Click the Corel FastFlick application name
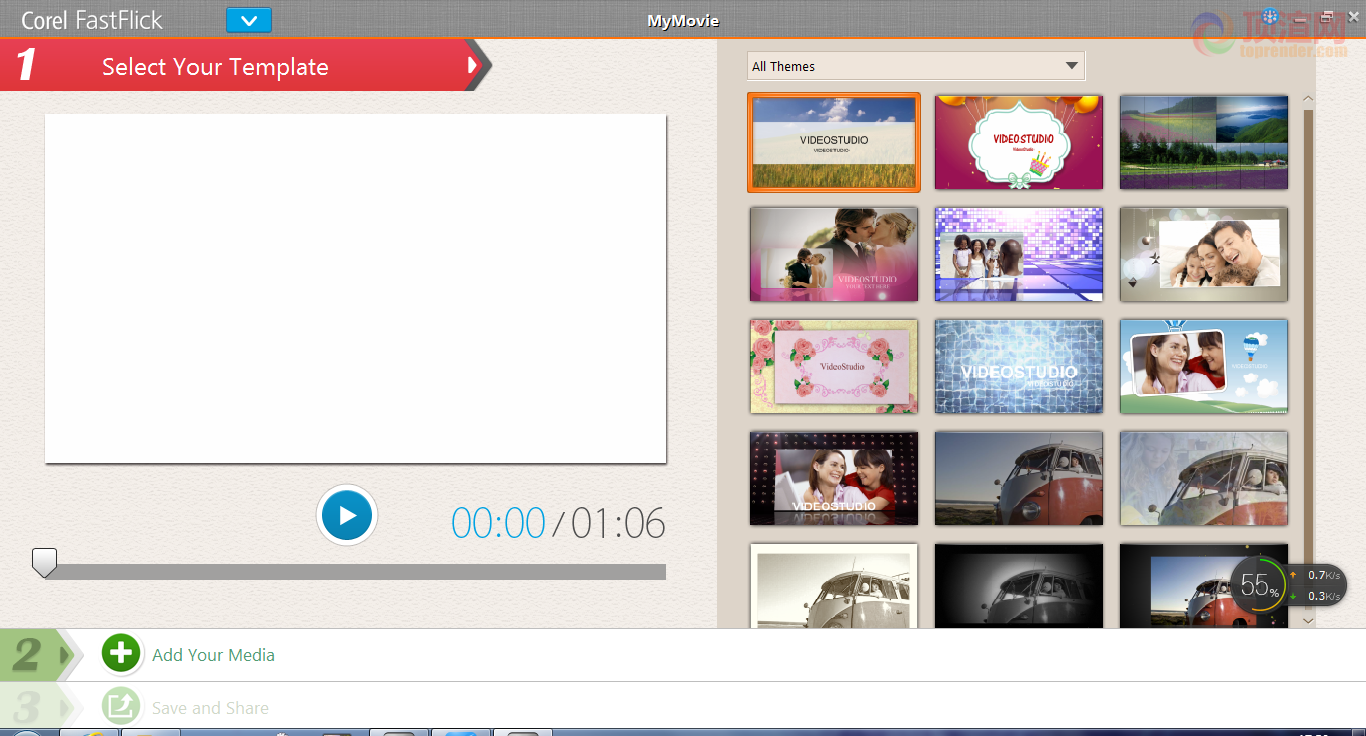This screenshot has height=736, width=1366. [x=92, y=20]
